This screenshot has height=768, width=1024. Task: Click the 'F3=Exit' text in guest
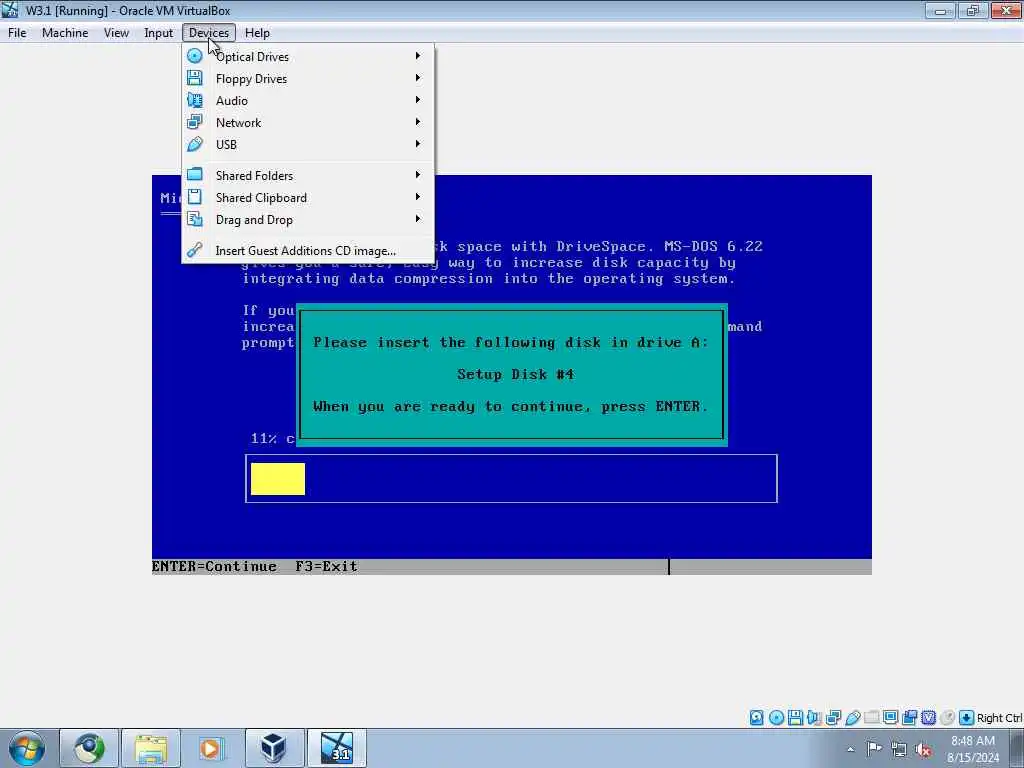pyautogui.click(x=326, y=566)
